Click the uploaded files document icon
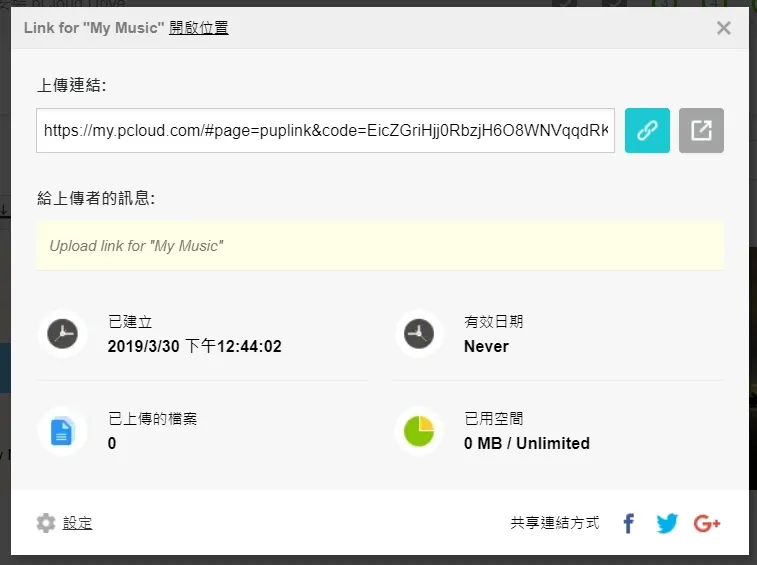 point(62,431)
